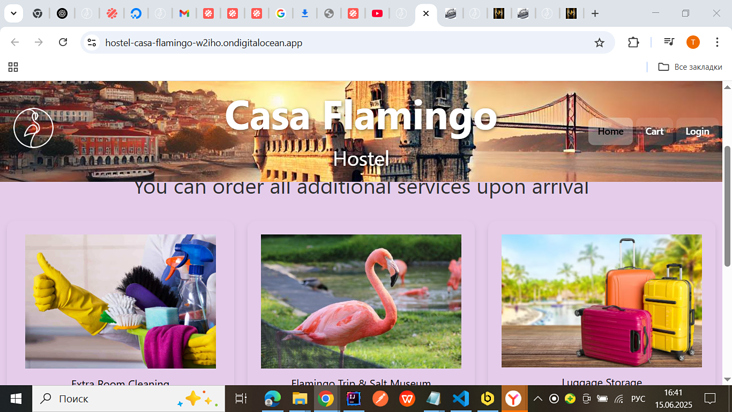
Task: Go back with the browser back arrow
Action: point(15,42)
